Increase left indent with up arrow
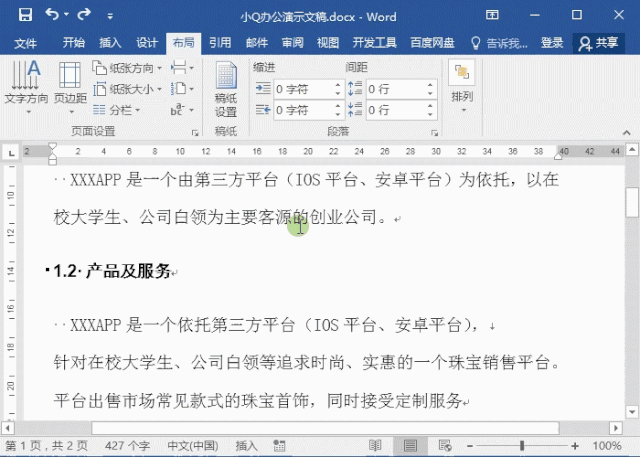The height and width of the screenshot is (457, 640). tap(338, 85)
